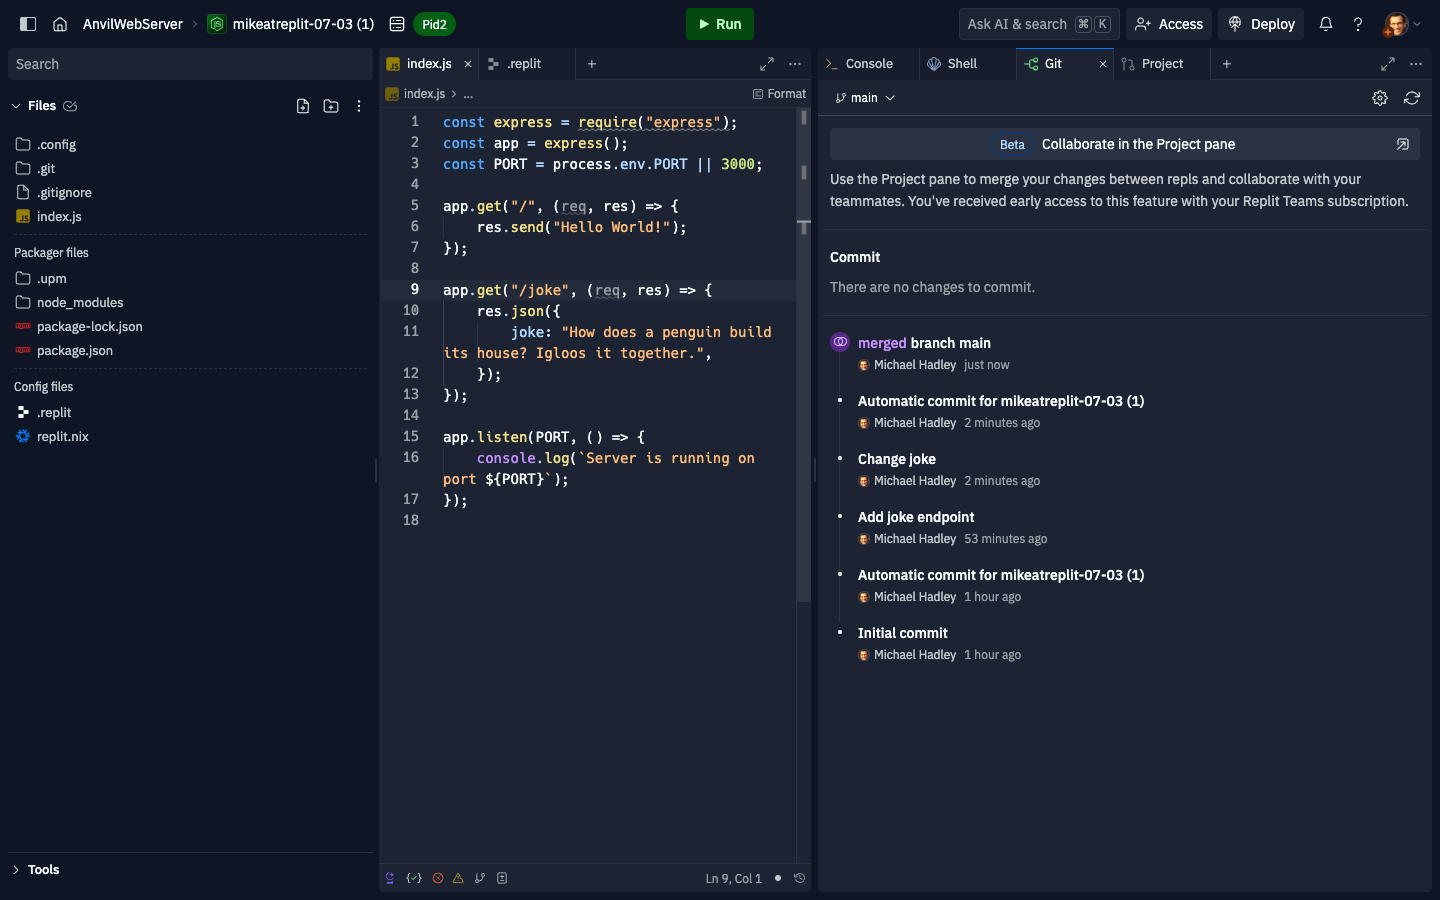Format the code
1440x900 pixels.
[779, 94]
